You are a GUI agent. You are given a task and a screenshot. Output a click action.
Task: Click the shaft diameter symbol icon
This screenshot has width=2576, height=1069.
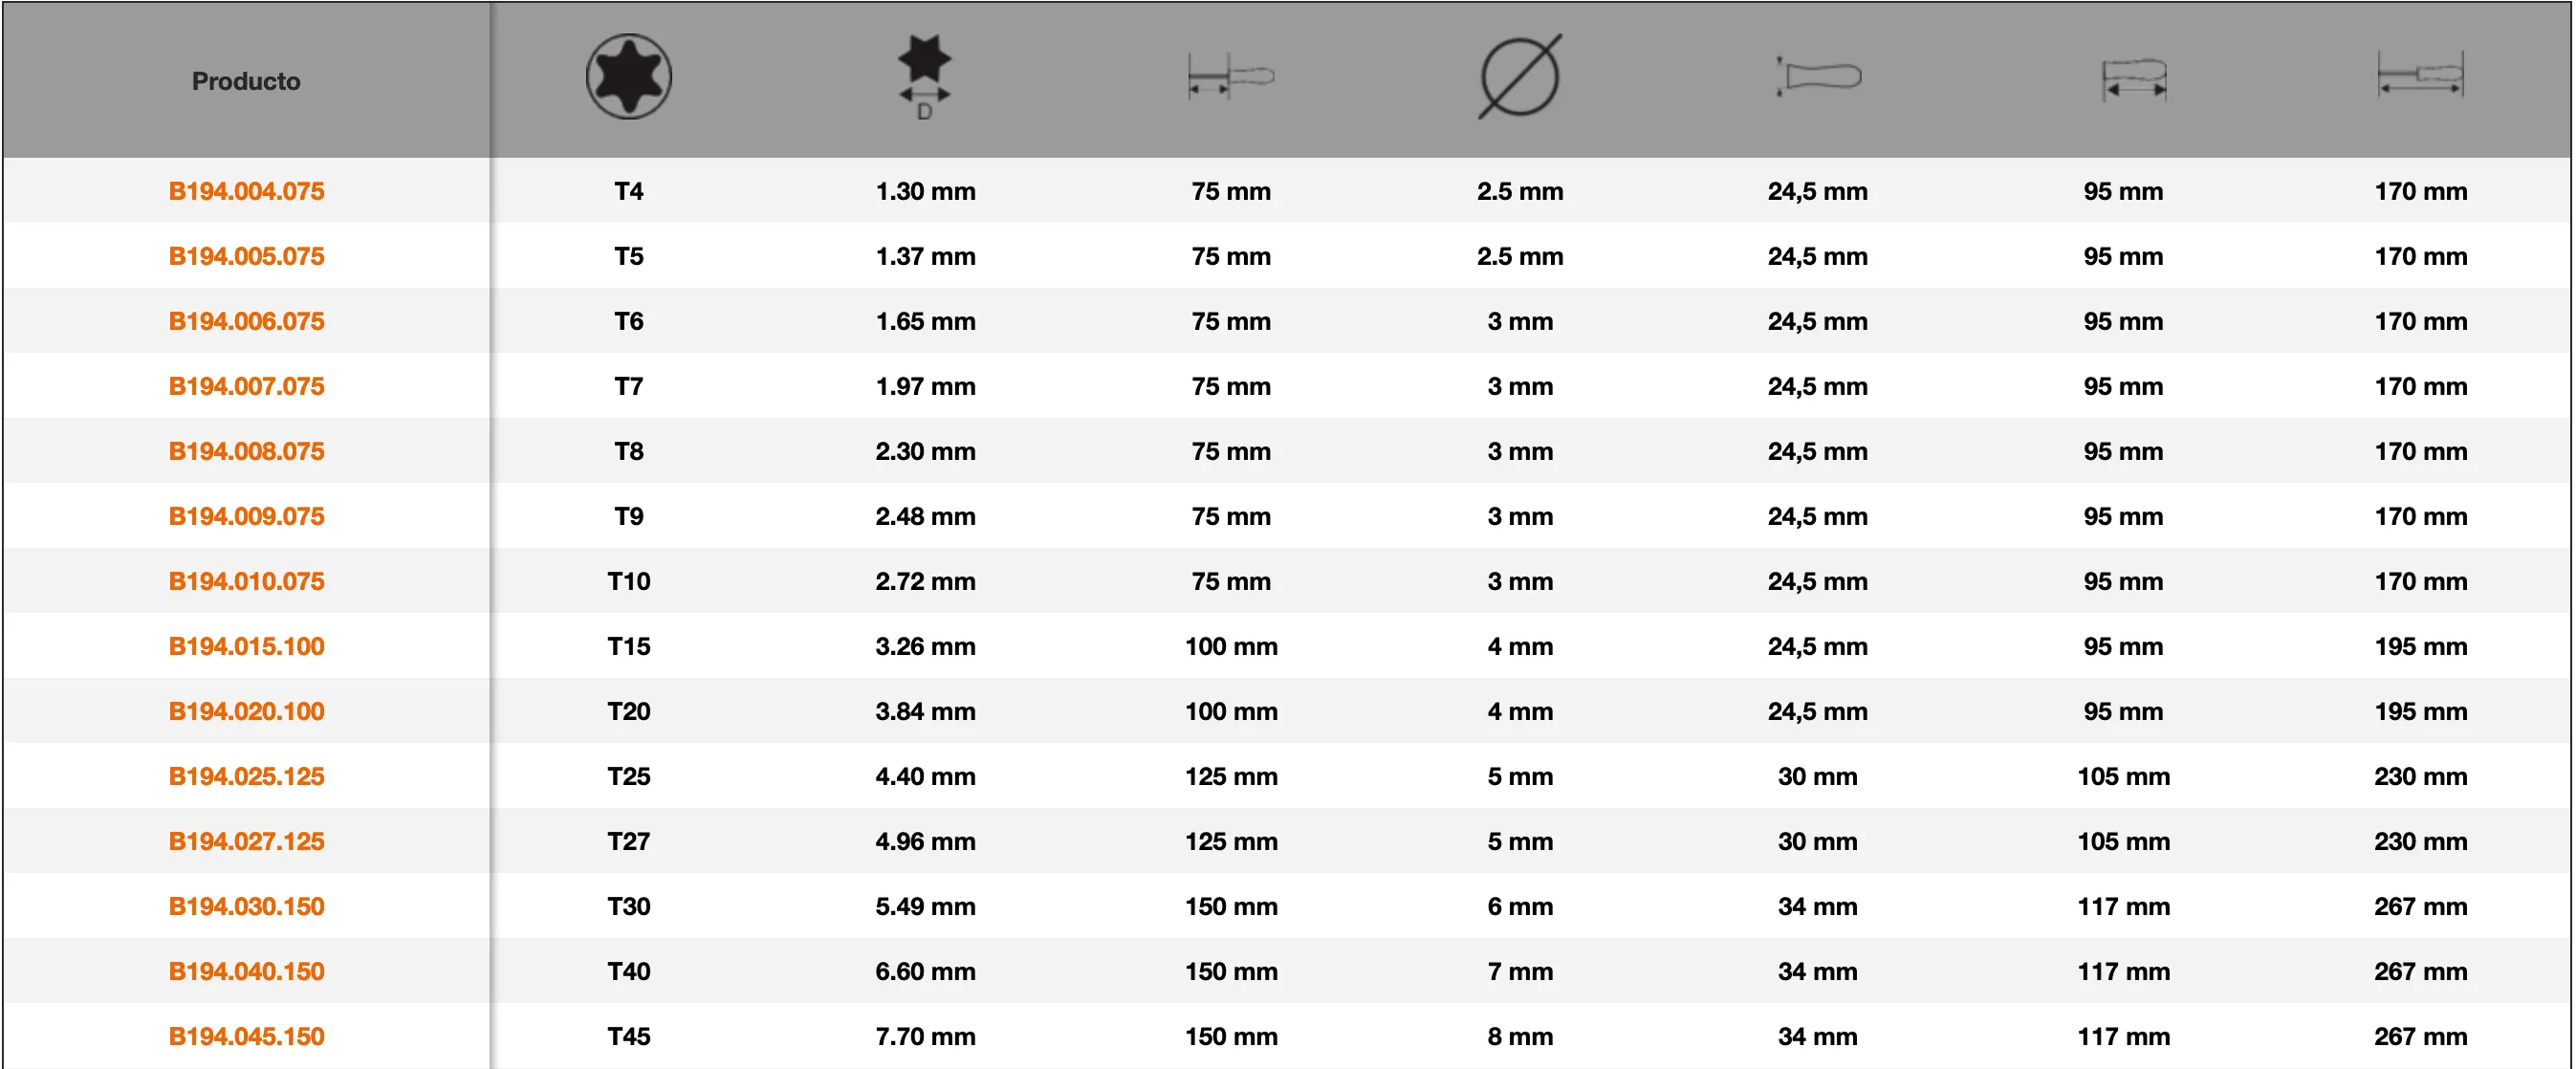(1520, 77)
